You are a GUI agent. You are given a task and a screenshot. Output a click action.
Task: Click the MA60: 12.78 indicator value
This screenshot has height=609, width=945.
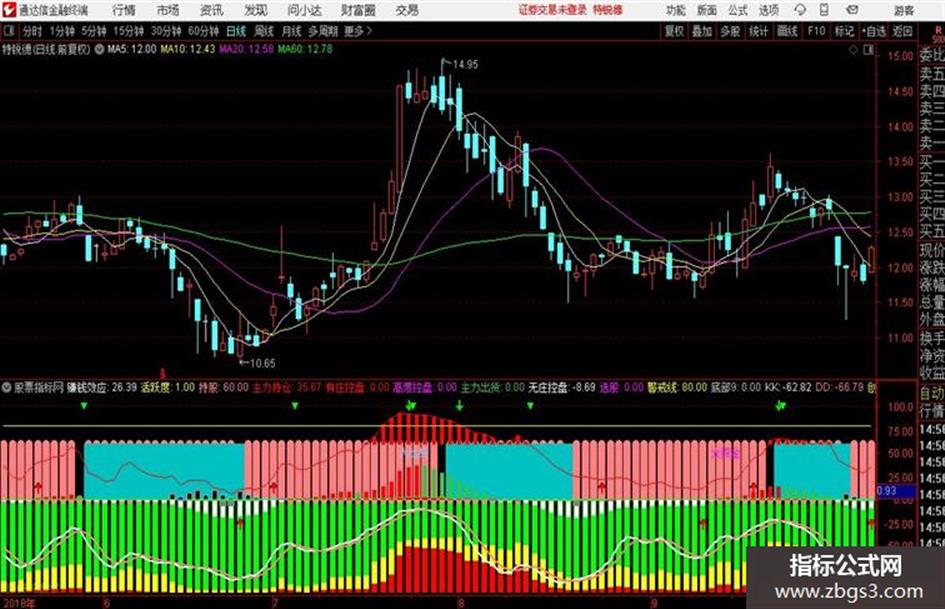(x=305, y=49)
